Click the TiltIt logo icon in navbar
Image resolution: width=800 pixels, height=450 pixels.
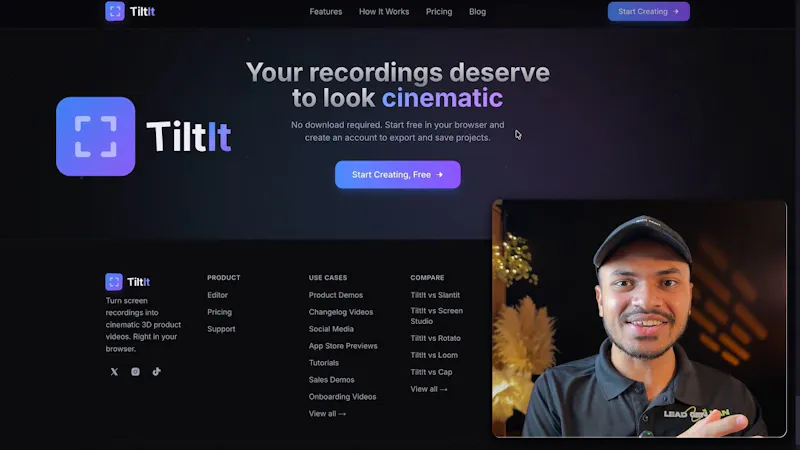[115, 11]
